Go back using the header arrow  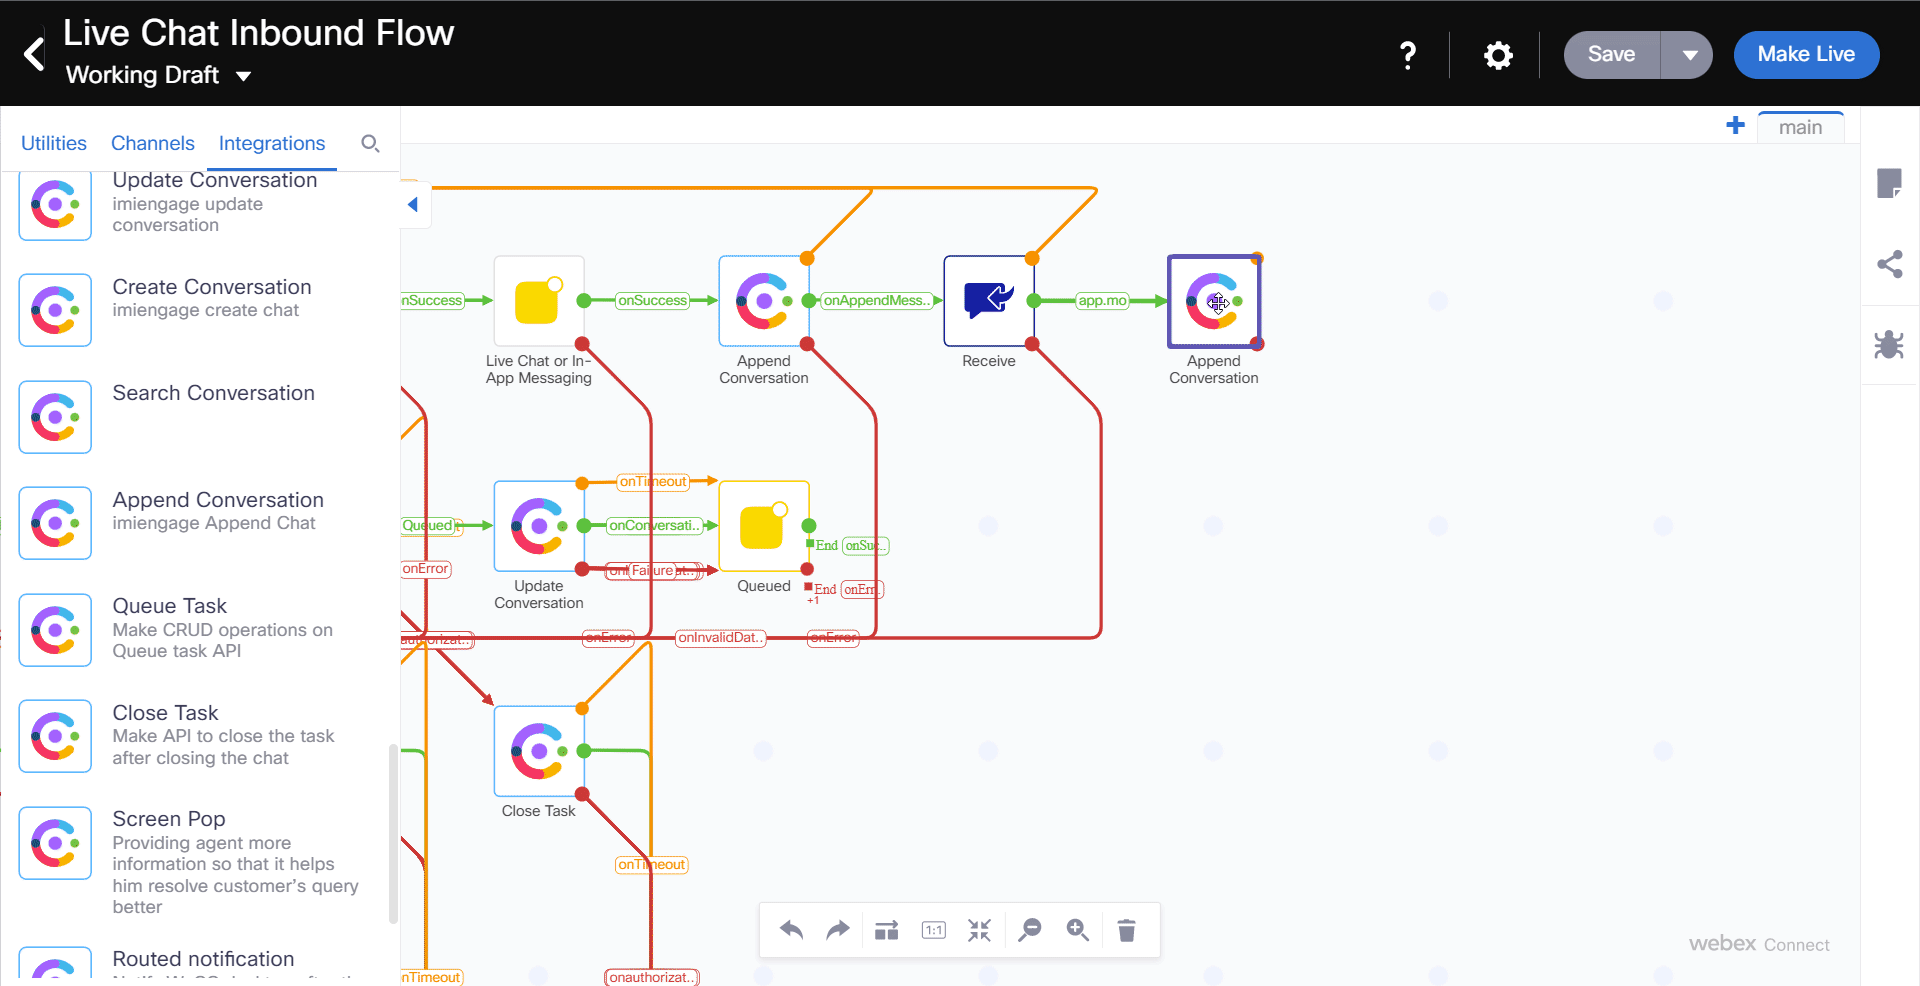pyautogui.click(x=34, y=54)
